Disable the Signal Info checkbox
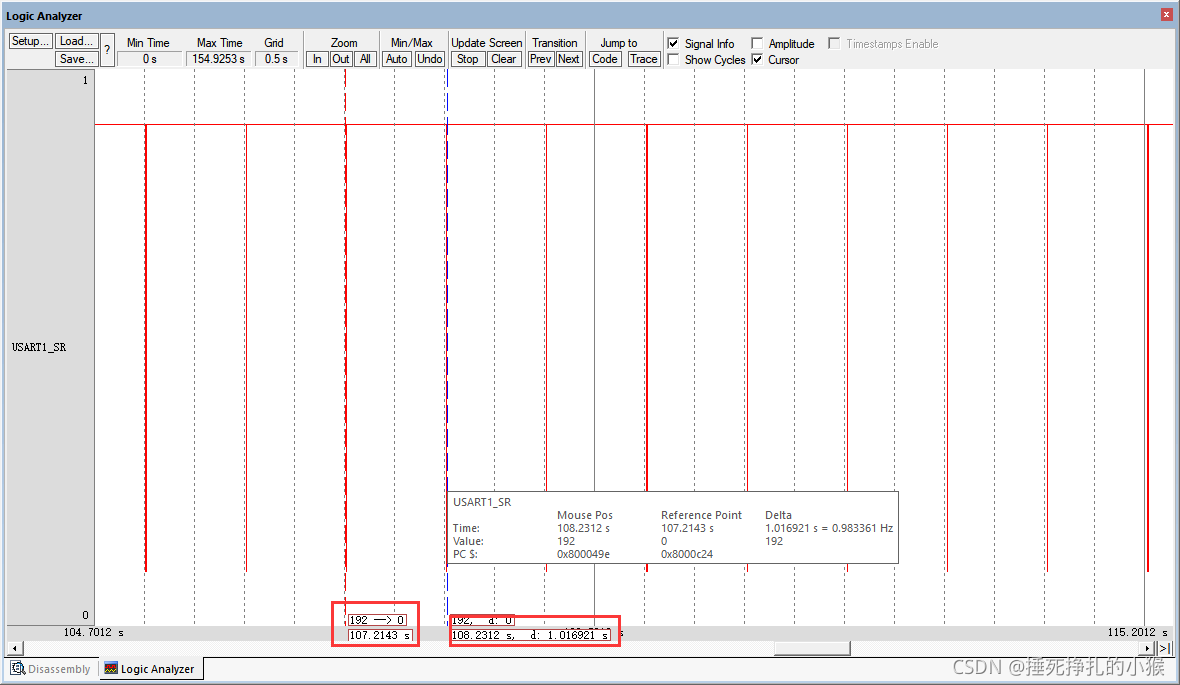1180x685 pixels. [674, 44]
